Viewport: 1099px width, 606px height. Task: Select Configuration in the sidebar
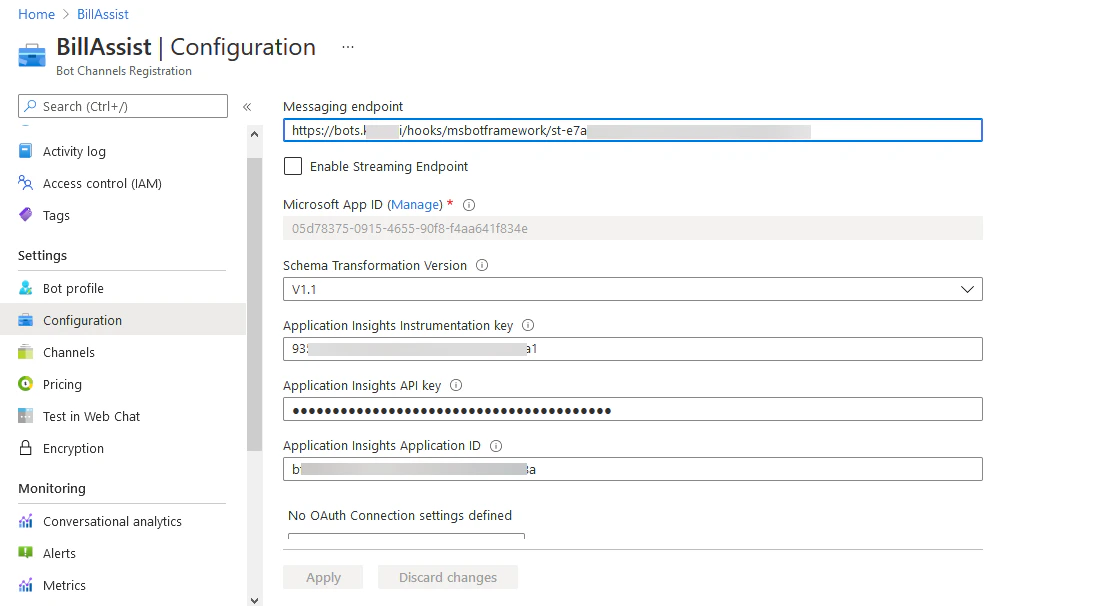[123, 320]
